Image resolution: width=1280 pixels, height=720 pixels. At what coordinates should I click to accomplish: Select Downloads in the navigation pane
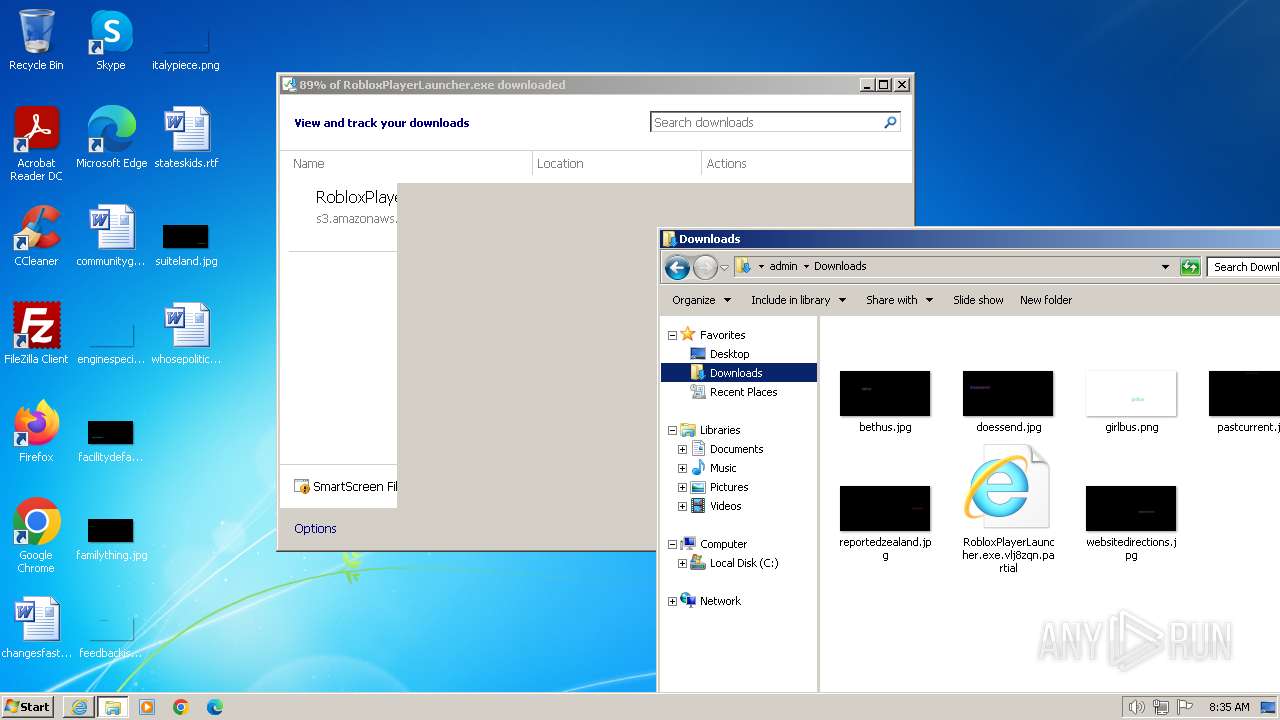tap(738, 373)
